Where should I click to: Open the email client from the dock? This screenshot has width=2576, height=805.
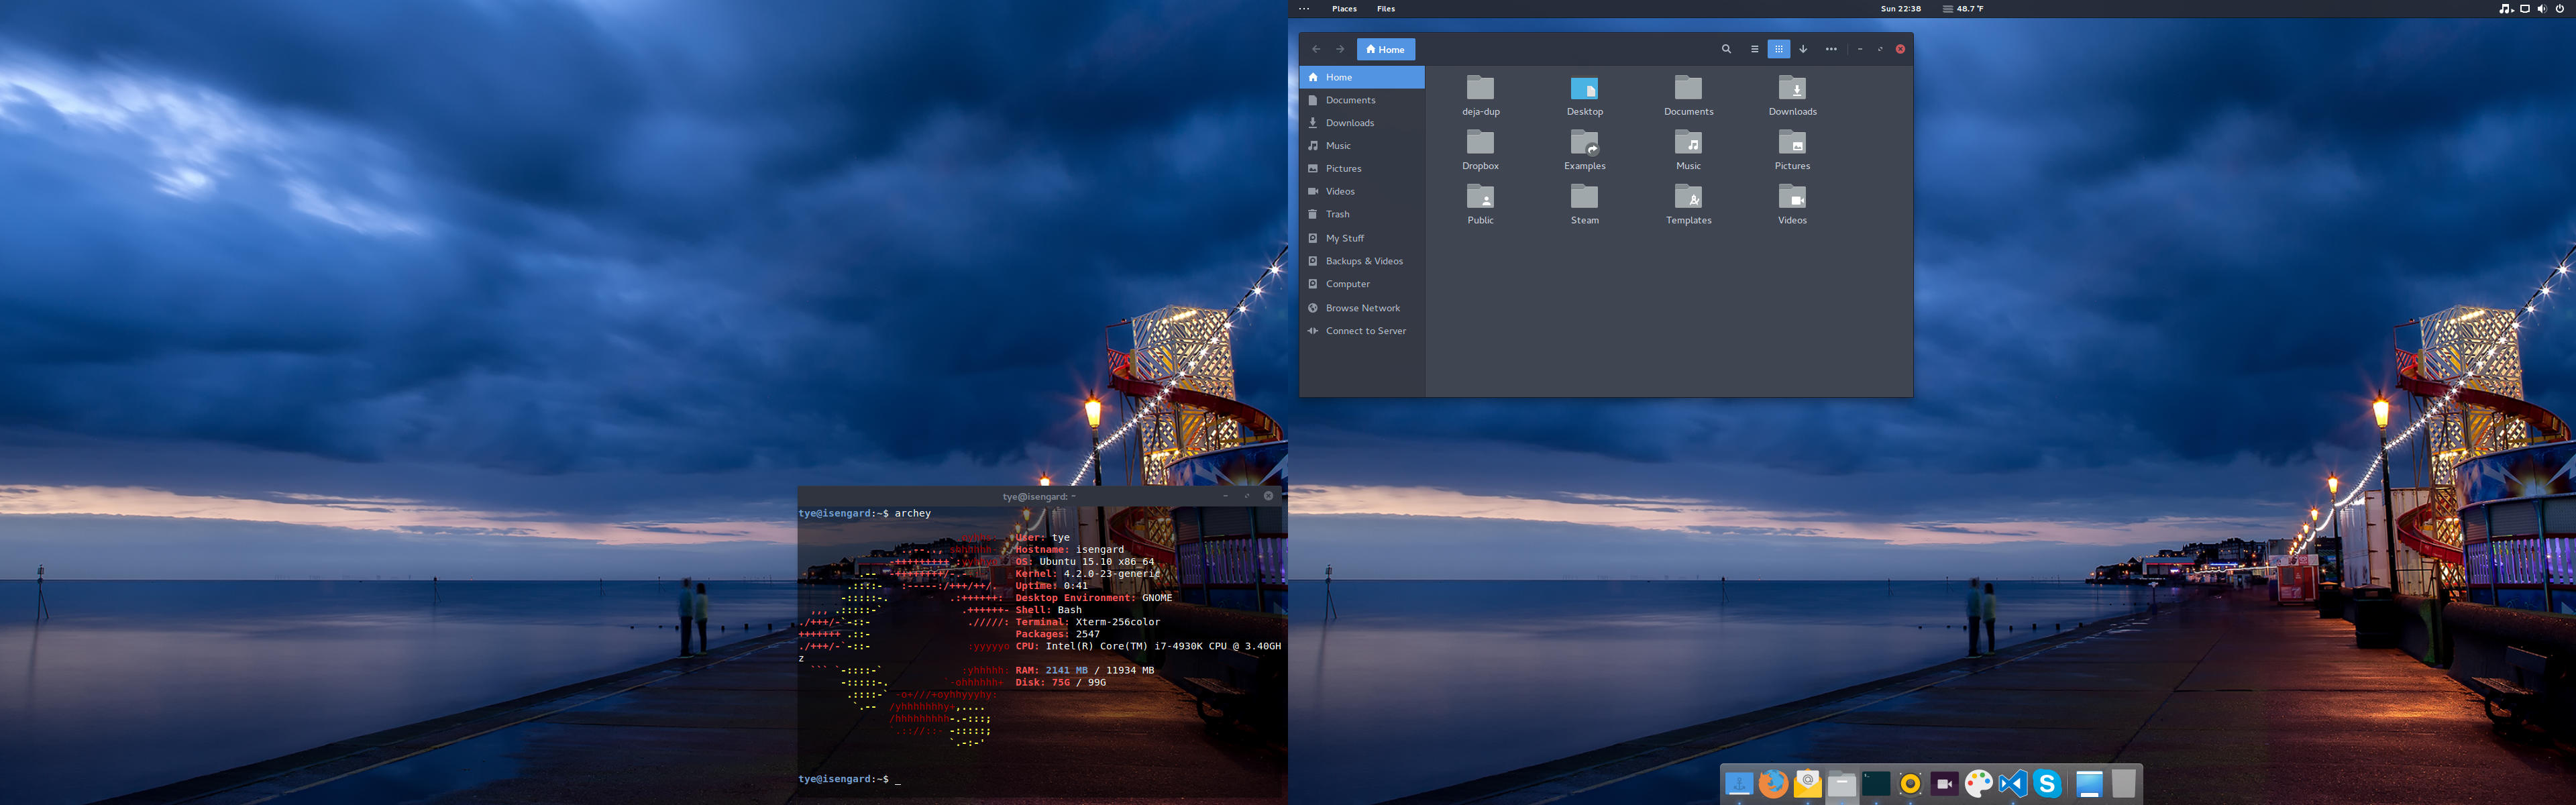point(1807,783)
